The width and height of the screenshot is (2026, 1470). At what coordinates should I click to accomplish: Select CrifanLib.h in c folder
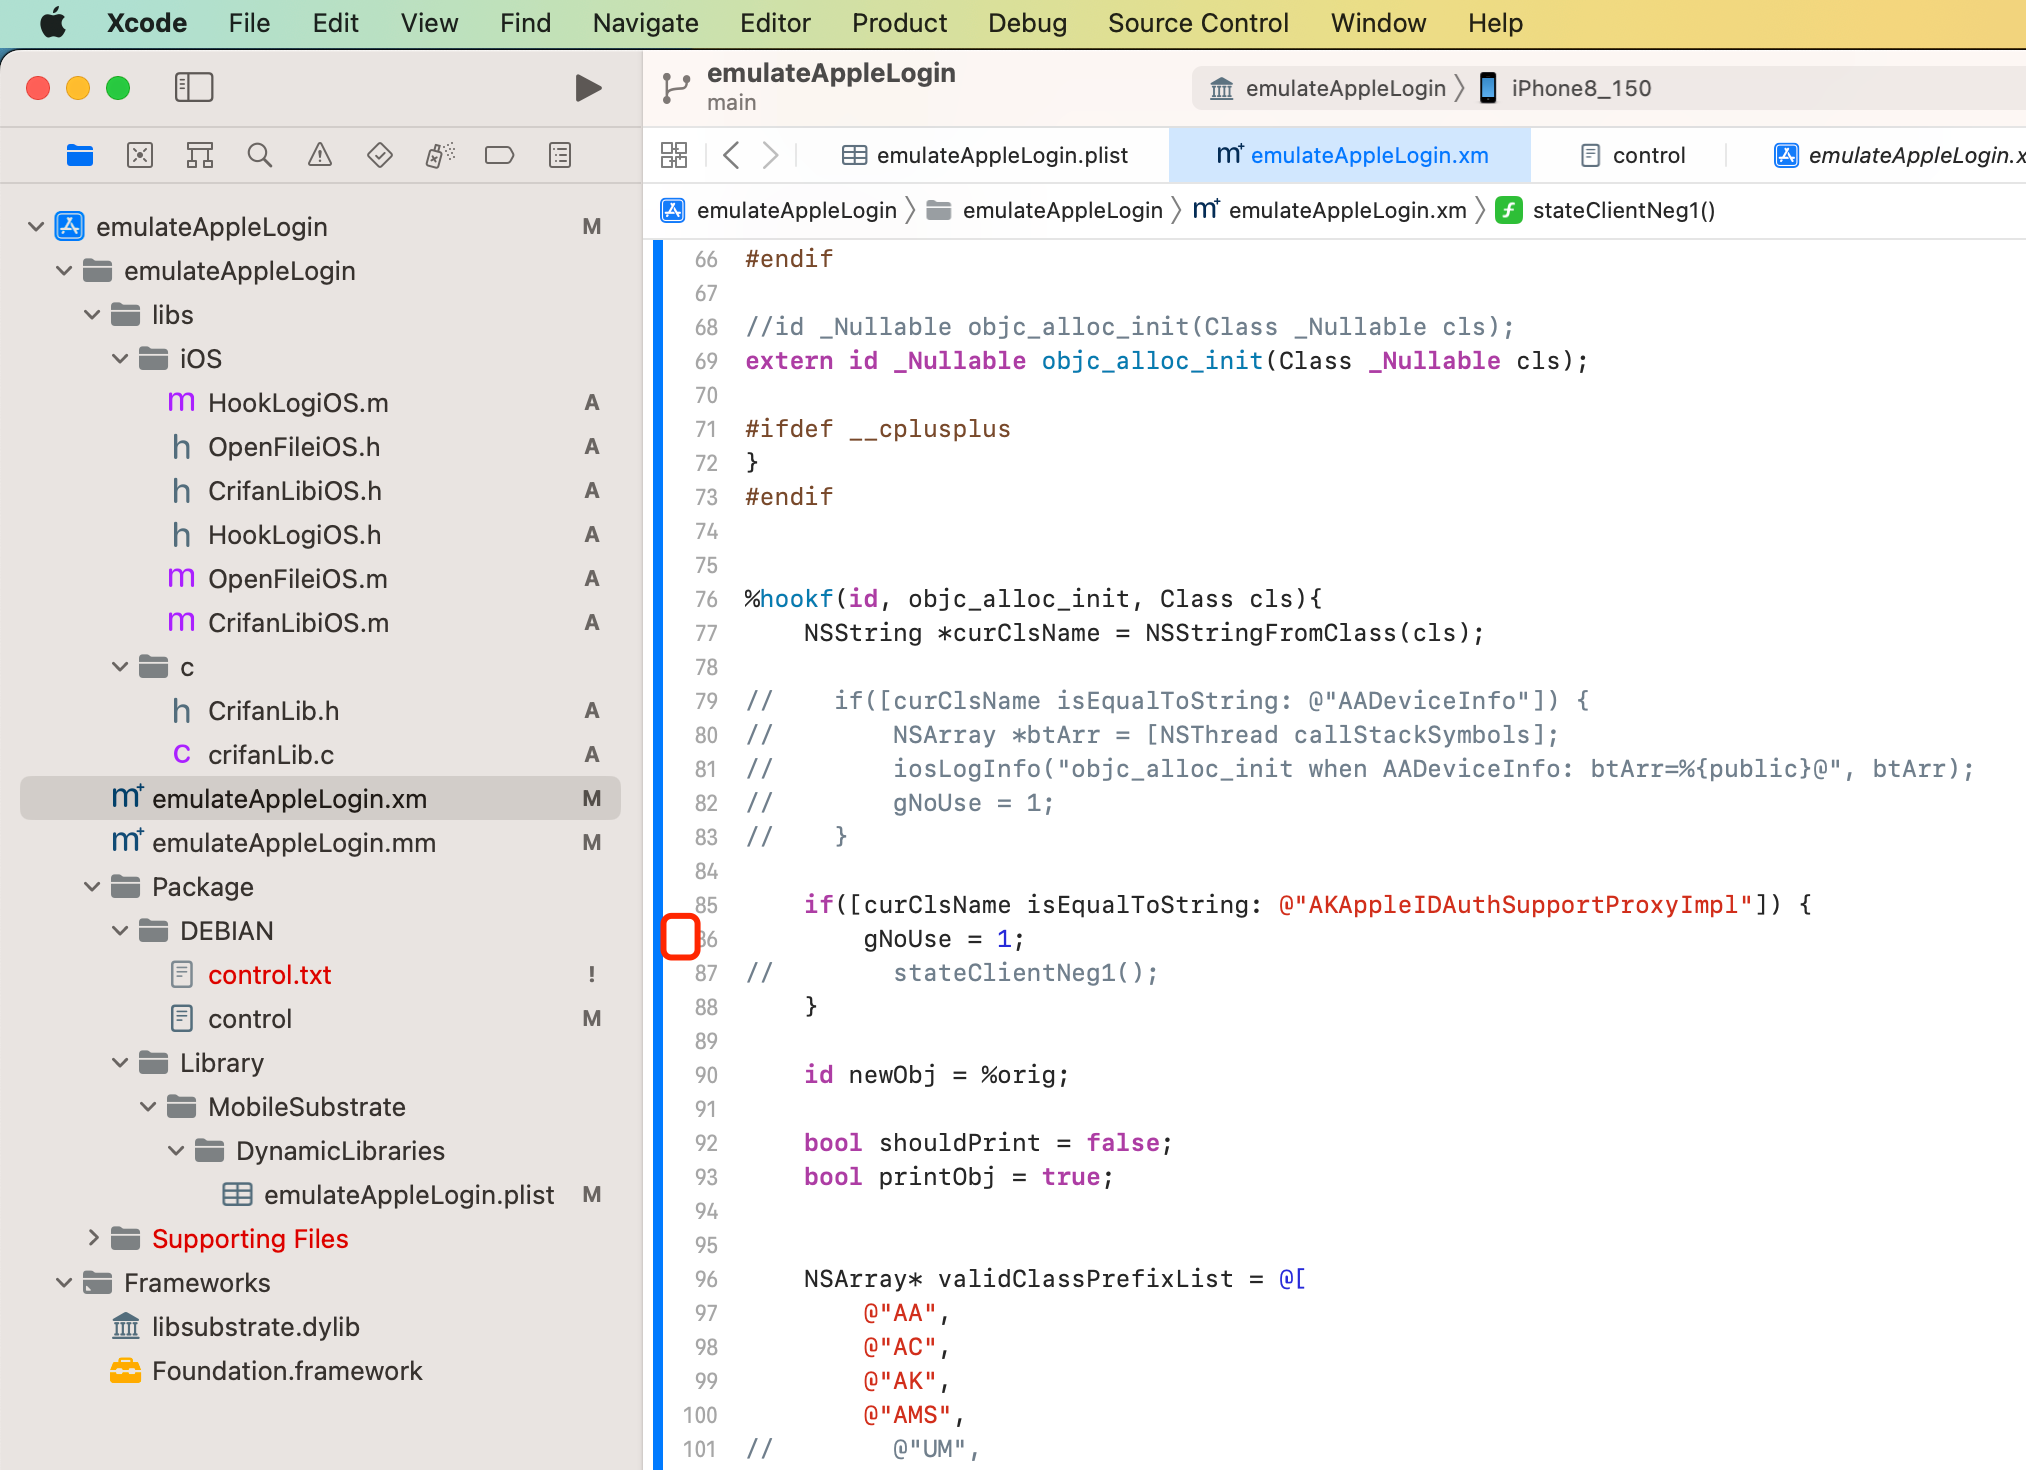coord(320,711)
